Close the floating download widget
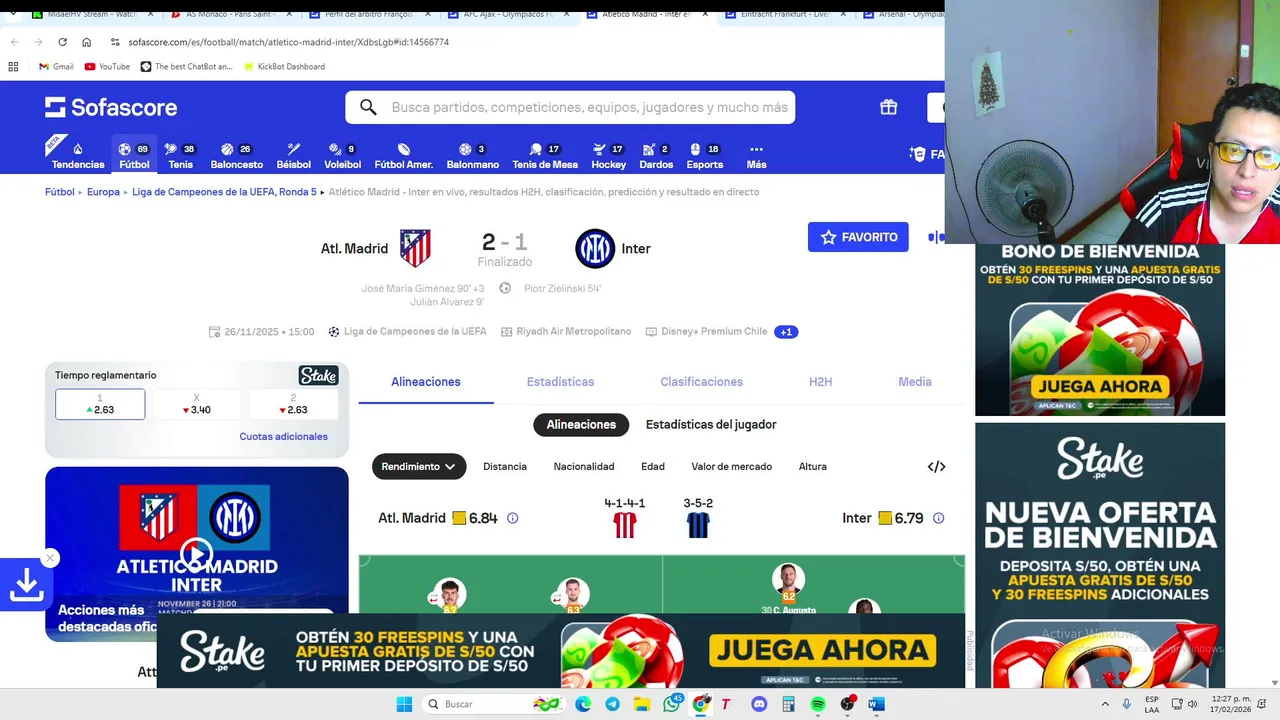 point(50,558)
